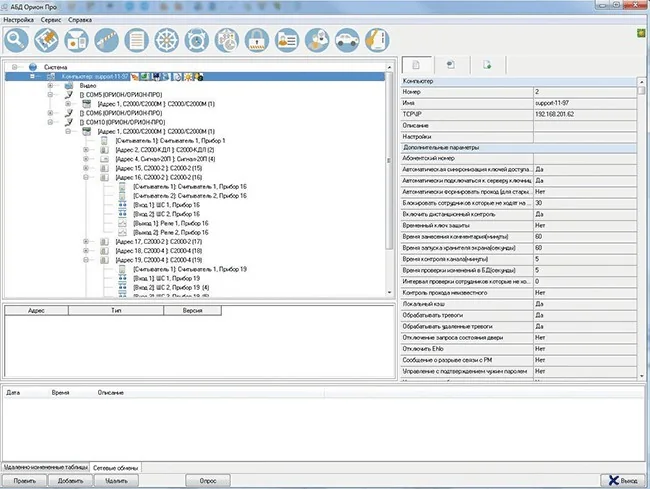This screenshot has width=650, height=489.
Task: Click the Добавить button
Action: [x=70, y=481]
